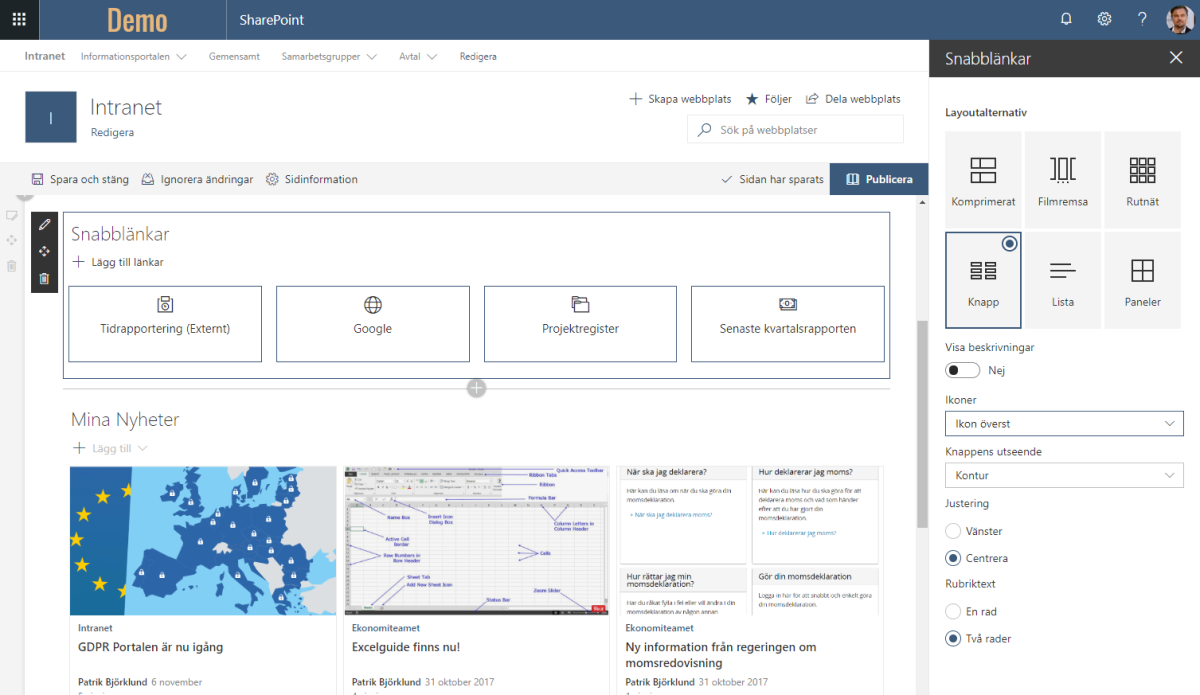Screen dimensions: 1200x695
Task: Expand the Informationsportalen navigation menu
Action: (x=133, y=56)
